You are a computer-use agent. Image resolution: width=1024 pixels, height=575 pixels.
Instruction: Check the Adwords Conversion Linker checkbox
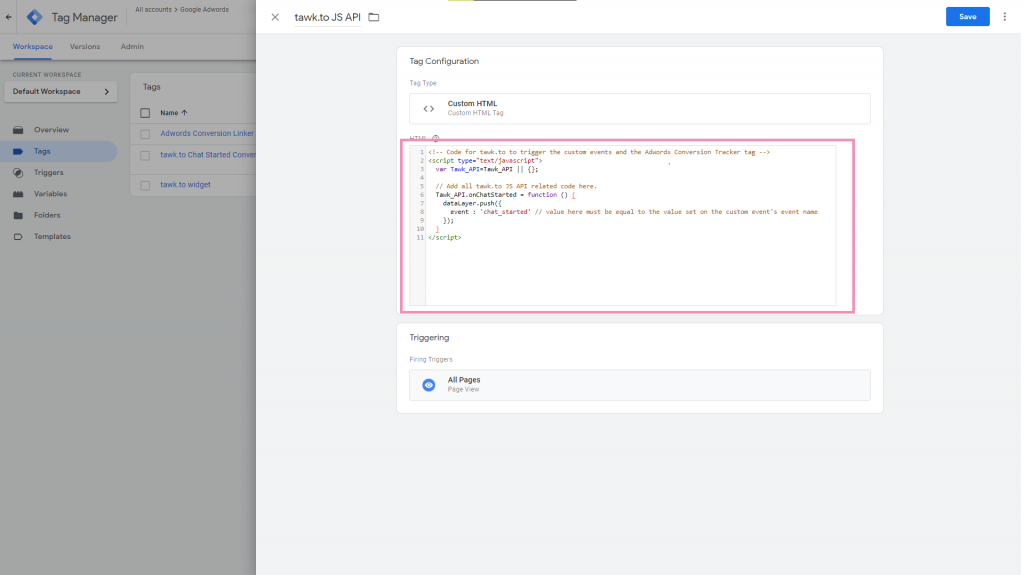click(x=145, y=134)
